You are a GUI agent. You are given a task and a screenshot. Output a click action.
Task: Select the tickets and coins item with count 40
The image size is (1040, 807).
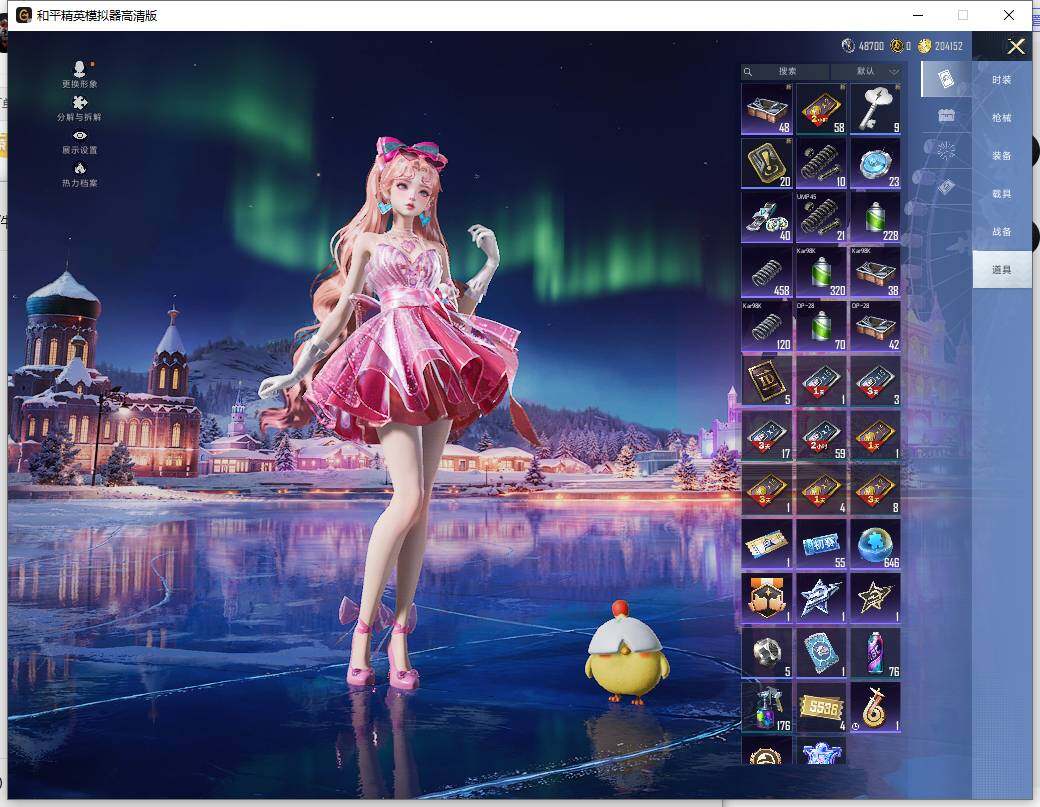[767, 217]
